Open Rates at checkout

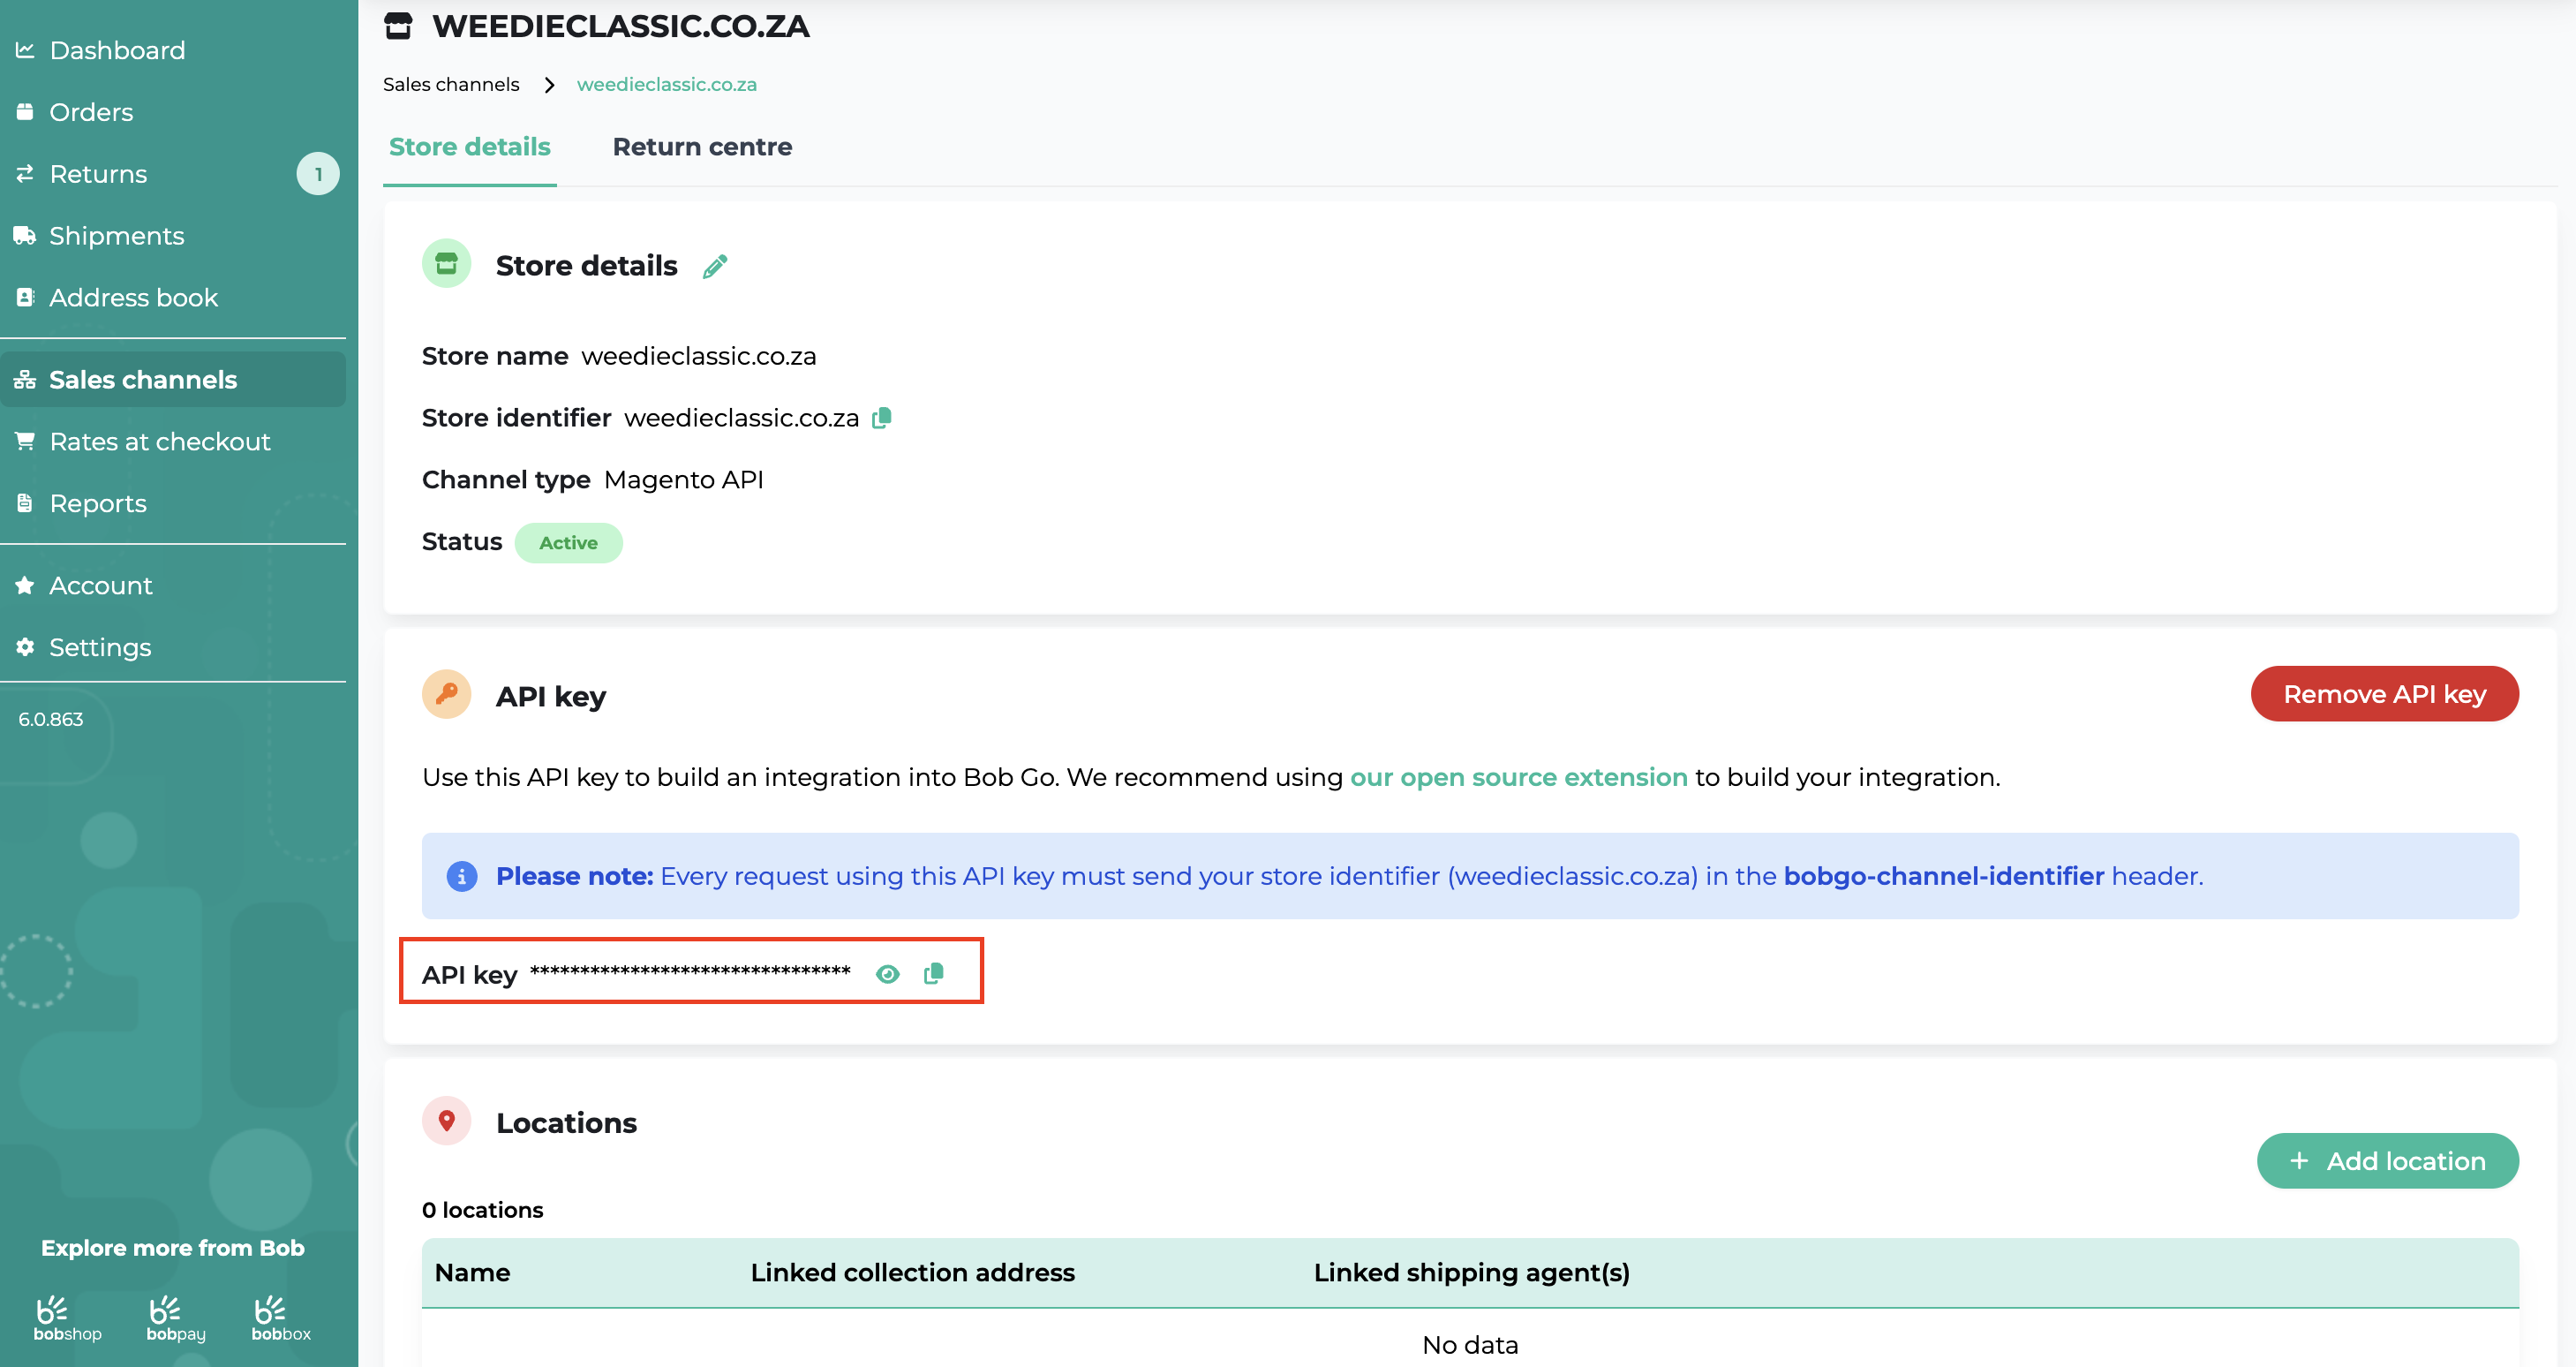160,442
